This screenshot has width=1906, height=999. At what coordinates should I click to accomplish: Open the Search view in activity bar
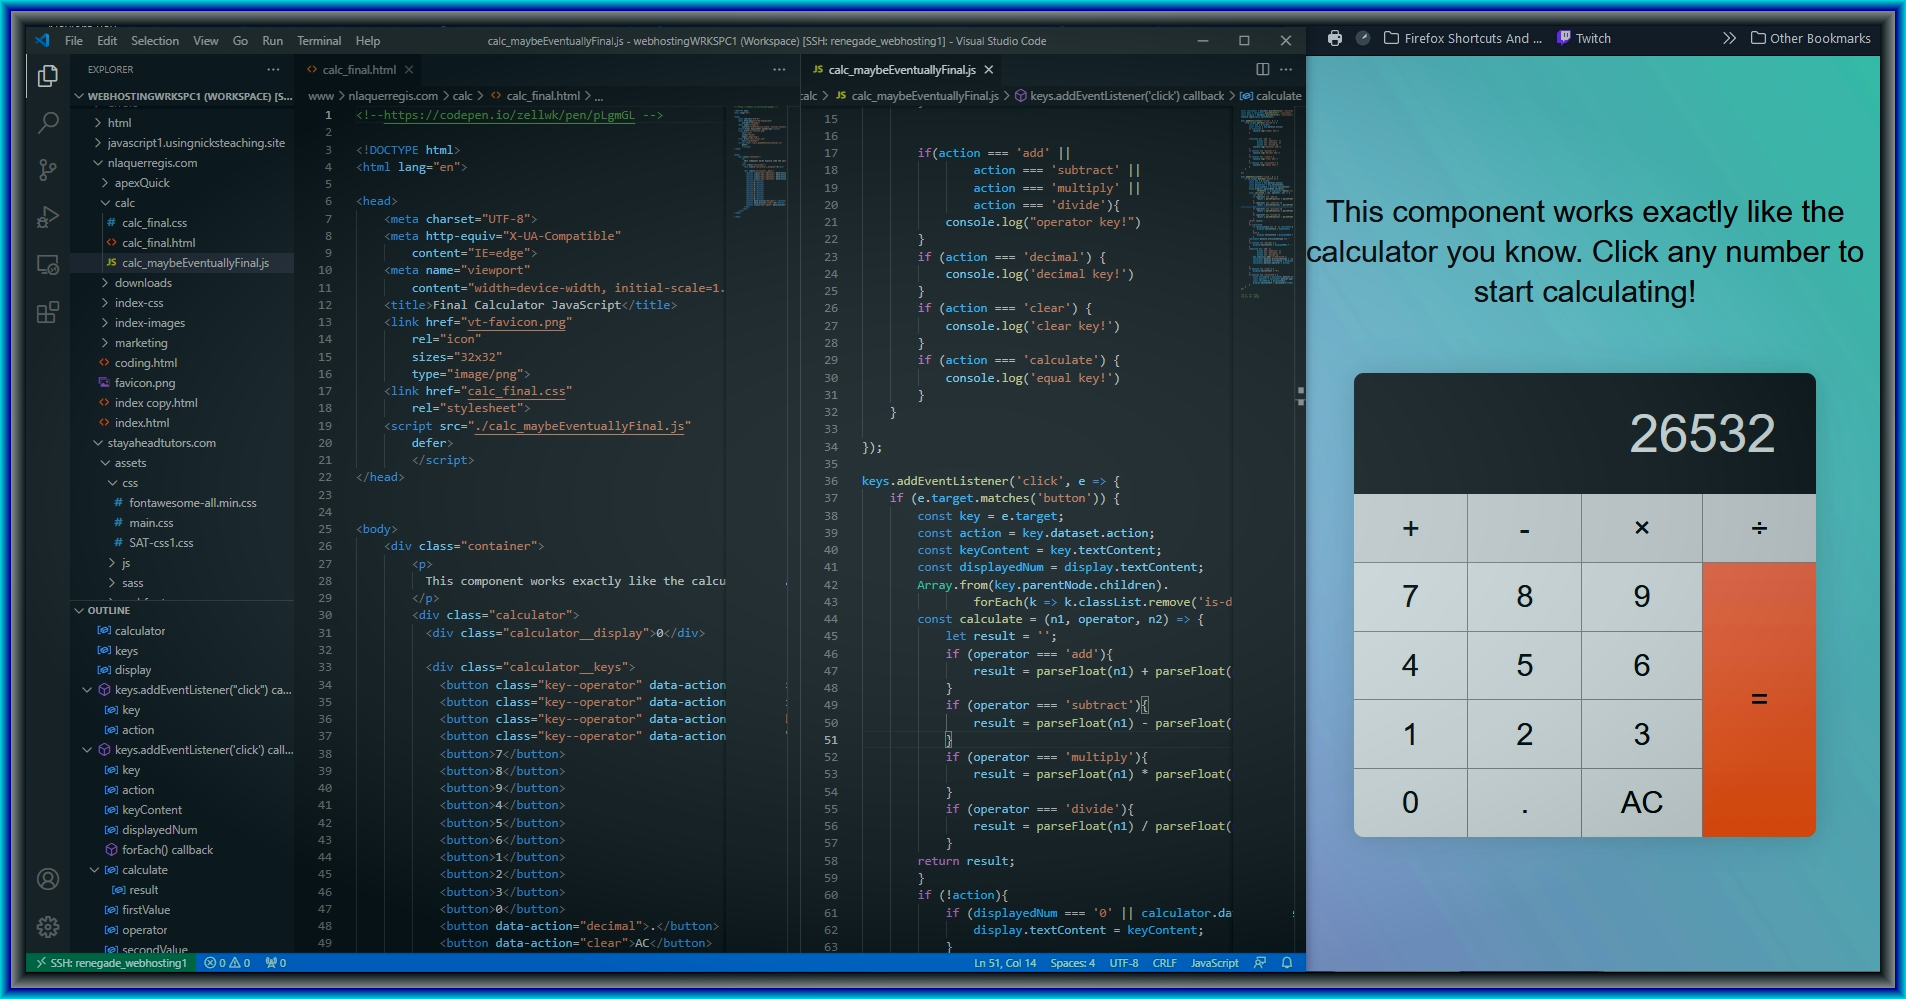(x=47, y=123)
